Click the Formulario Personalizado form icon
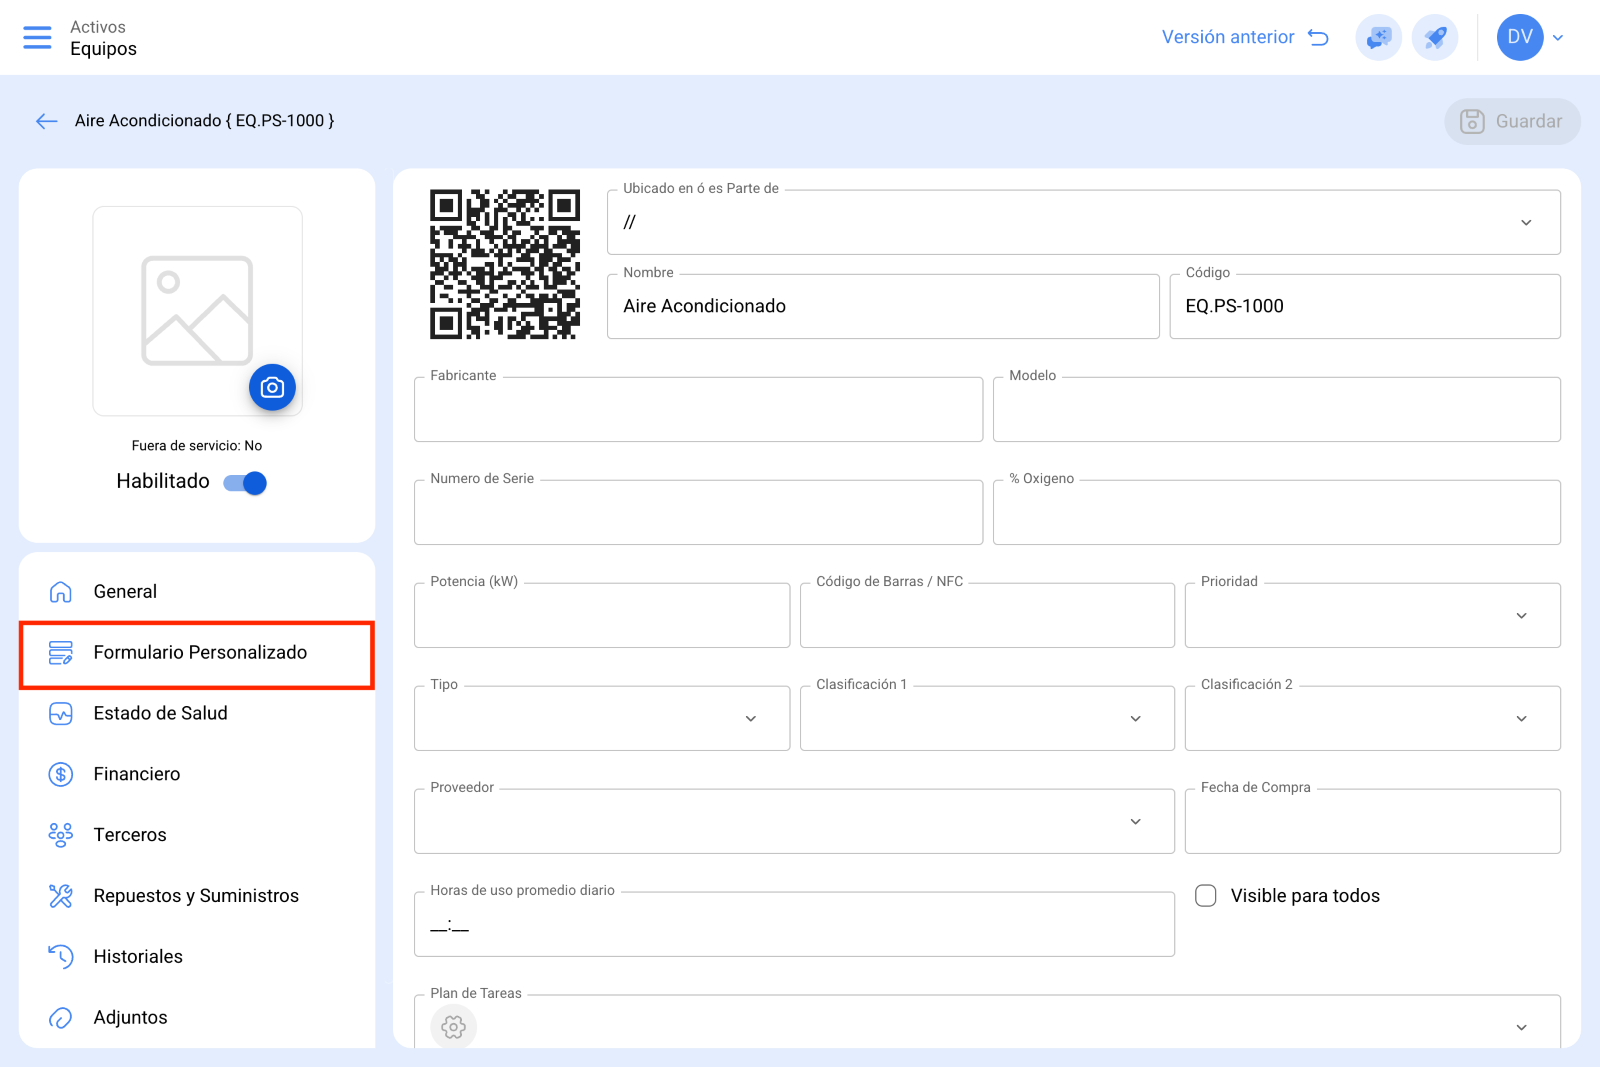 (61, 653)
